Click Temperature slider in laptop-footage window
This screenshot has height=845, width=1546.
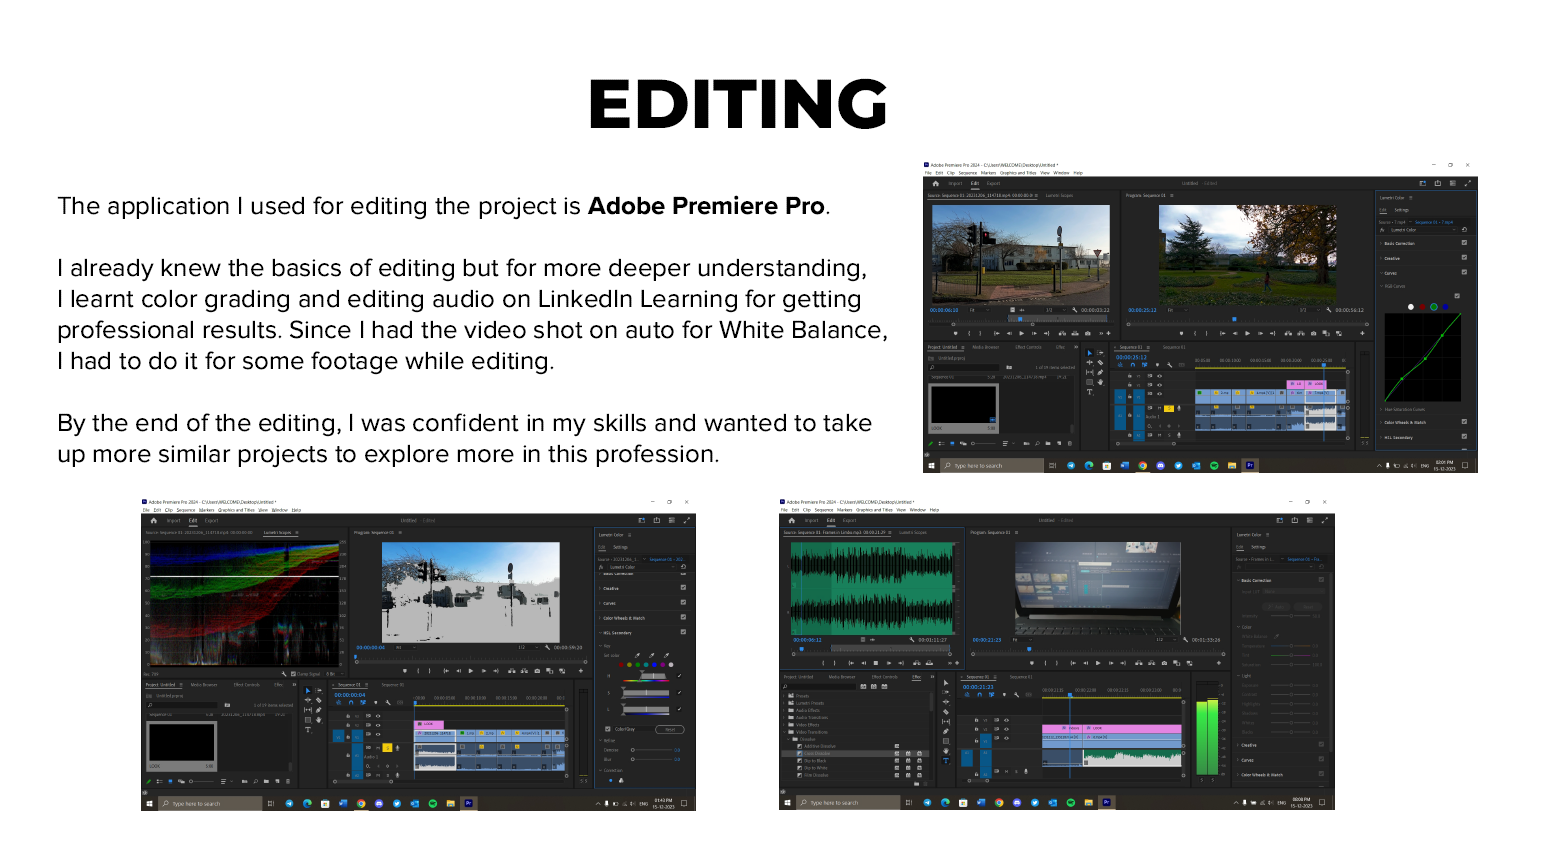point(1291,646)
